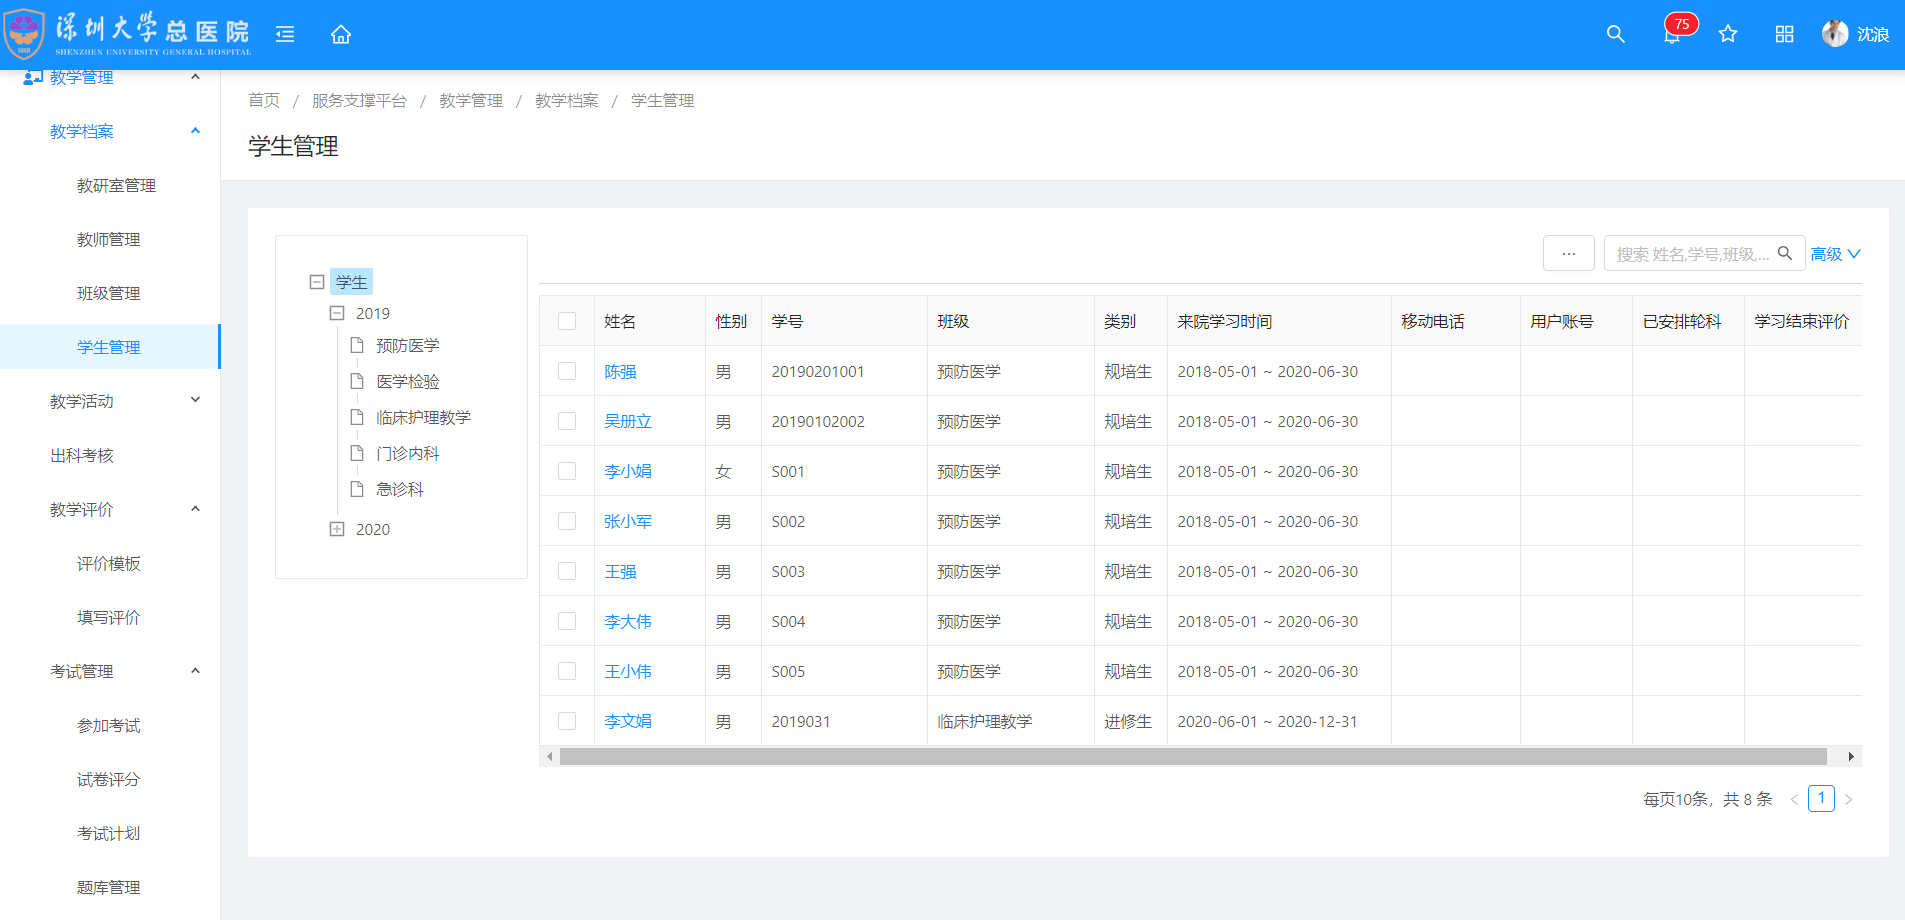Open 教师管理 in the sidebar

tap(108, 239)
